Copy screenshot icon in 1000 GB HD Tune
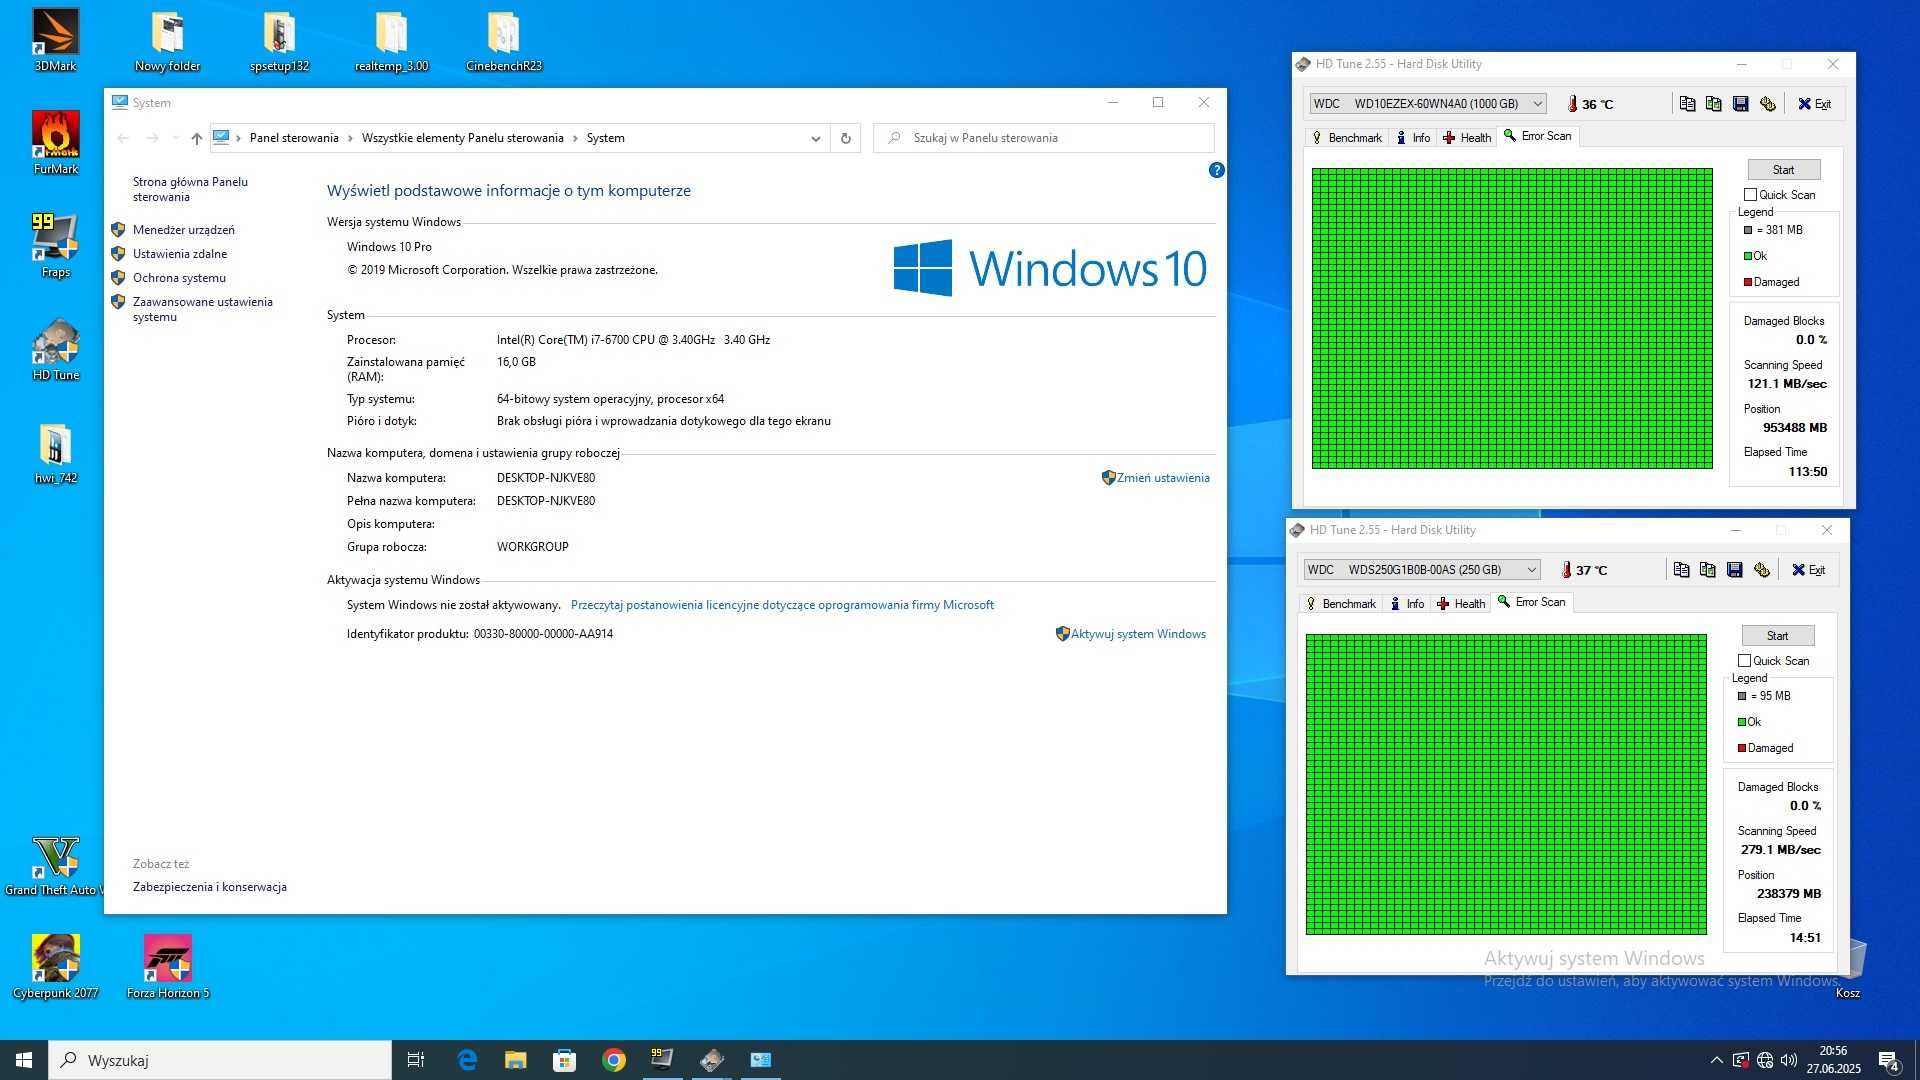The width and height of the screenshot is (1920, 1080). pos(1714,104)
